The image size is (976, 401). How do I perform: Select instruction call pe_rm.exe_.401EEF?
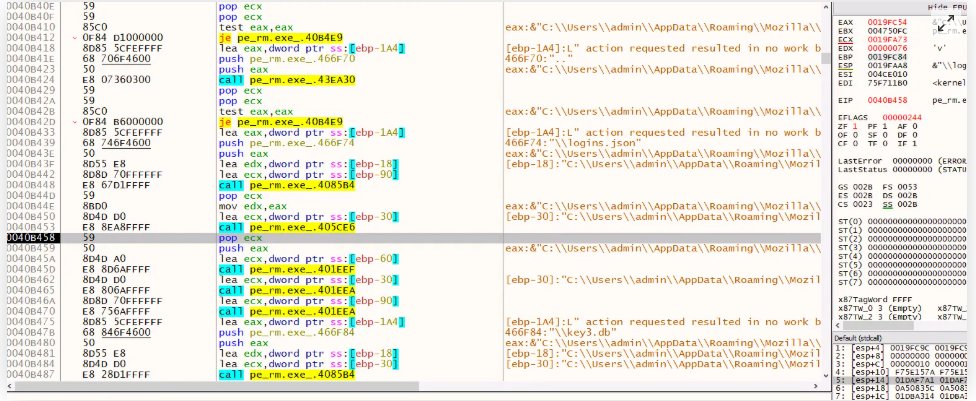(x=287, y=269)
